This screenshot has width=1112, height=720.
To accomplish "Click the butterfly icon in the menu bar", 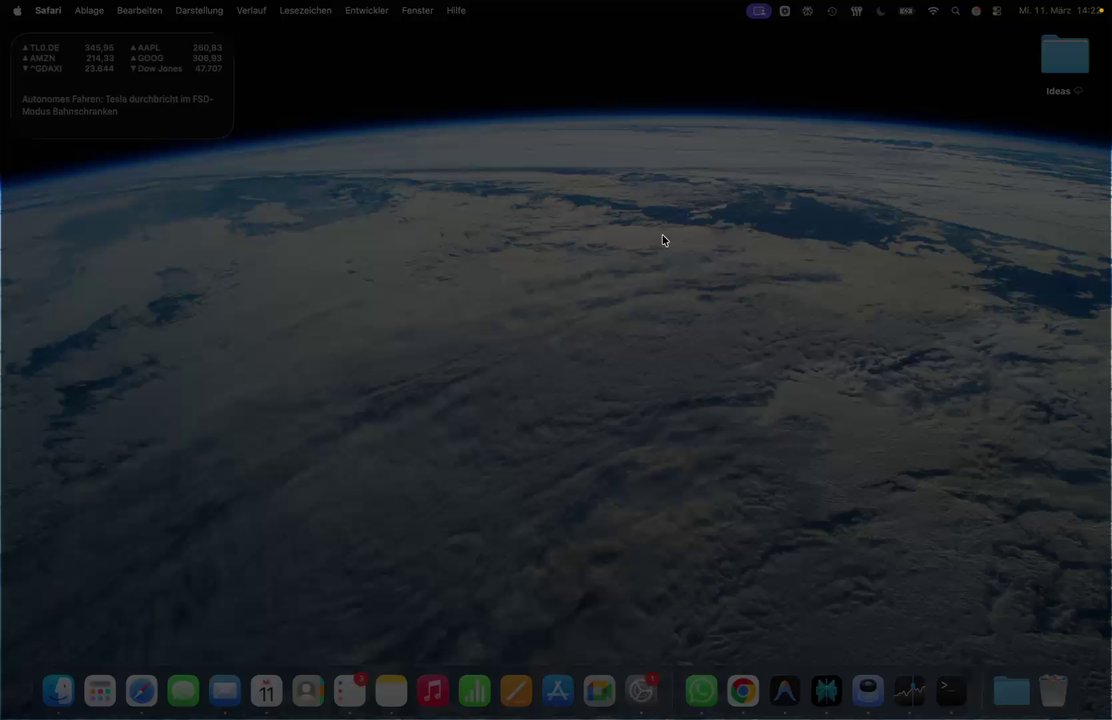I will (x=808, y=11).
